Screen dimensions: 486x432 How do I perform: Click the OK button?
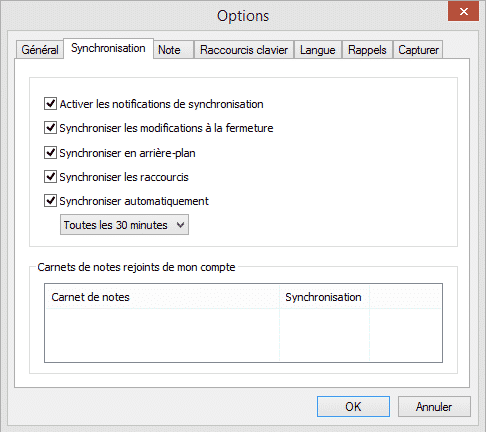click(353, 406)
